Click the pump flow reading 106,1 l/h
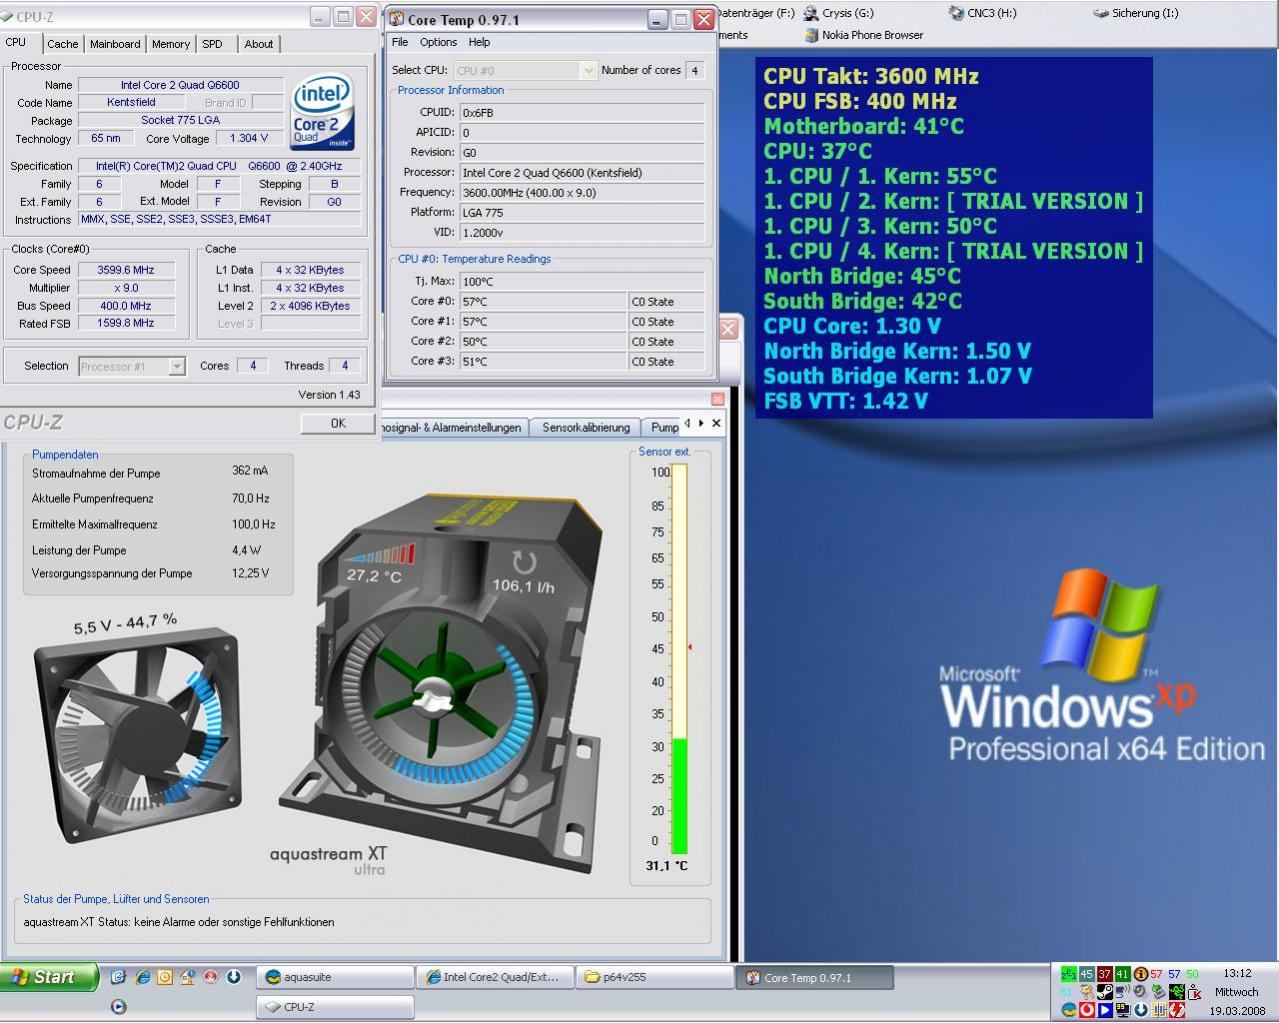 point(523,586)
